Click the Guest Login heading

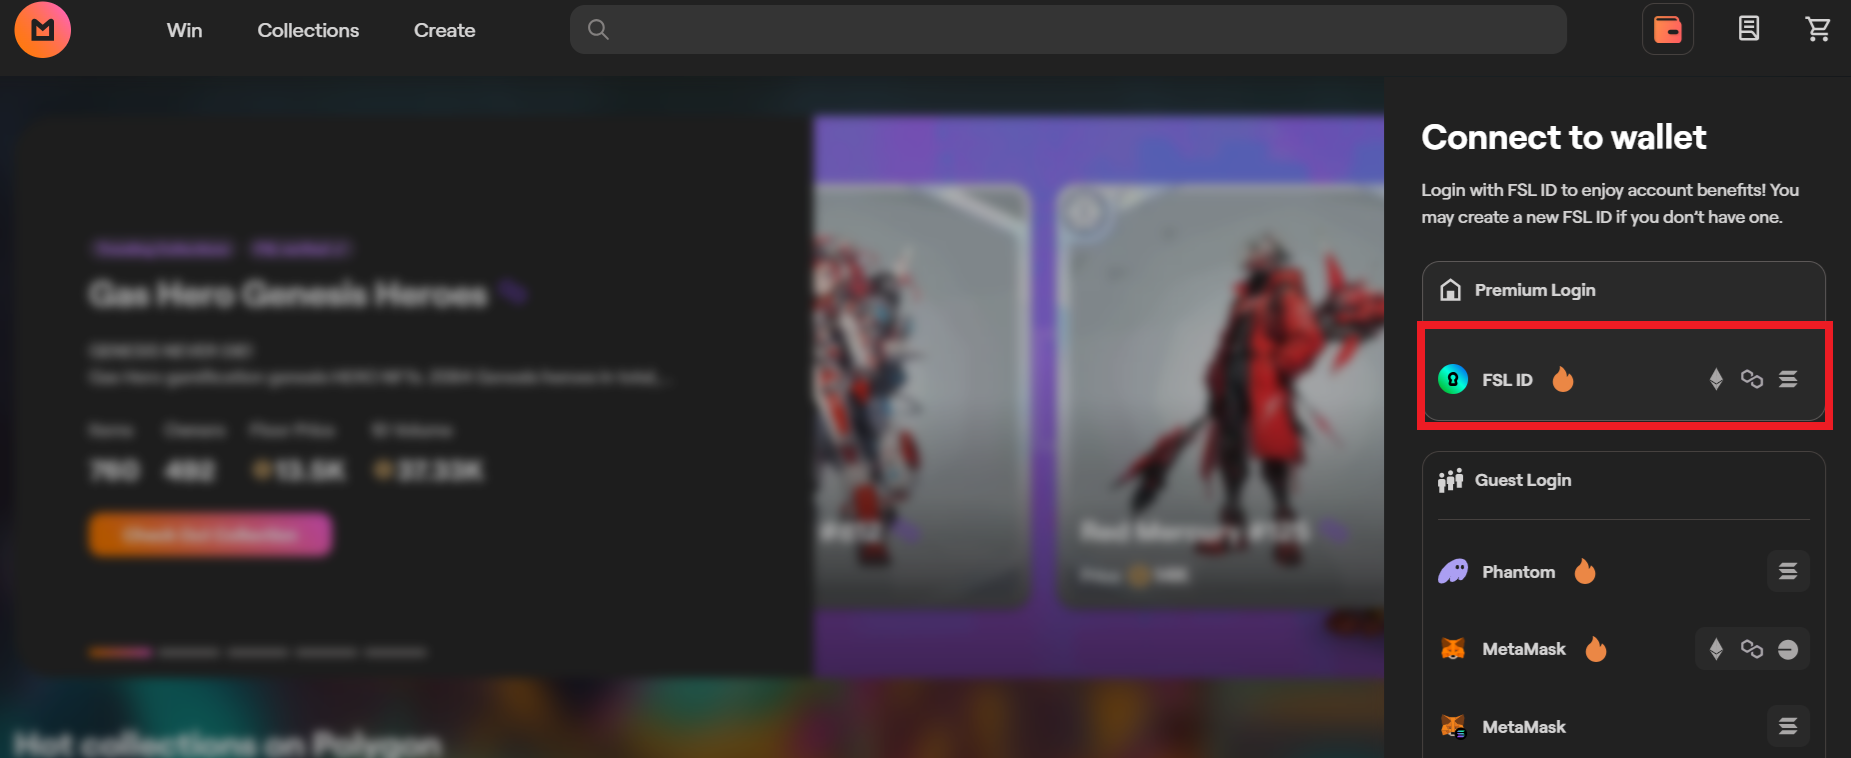1523,480
